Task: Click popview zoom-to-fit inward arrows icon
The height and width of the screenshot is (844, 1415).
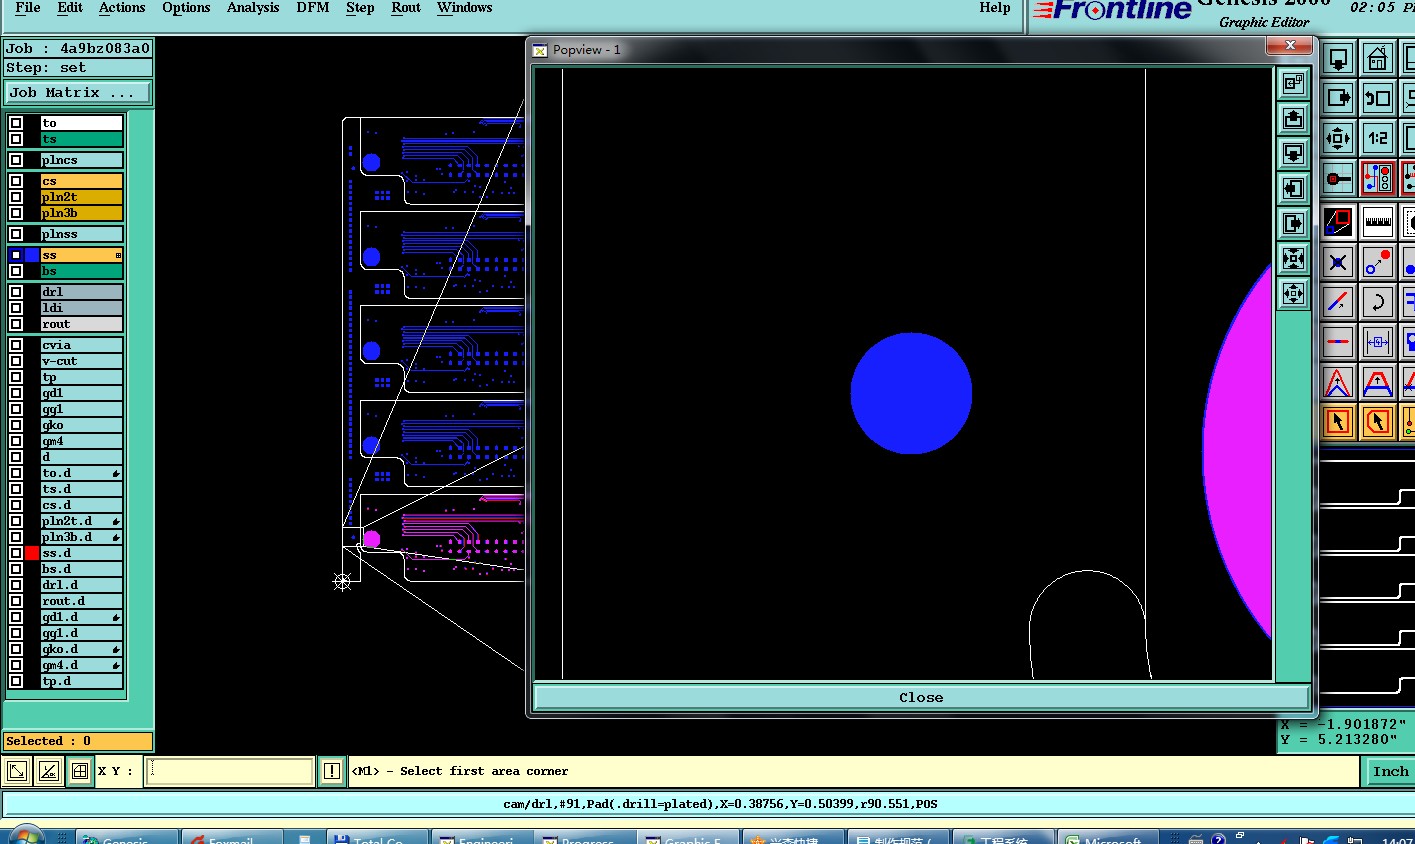Action: tap(1293, 259)
